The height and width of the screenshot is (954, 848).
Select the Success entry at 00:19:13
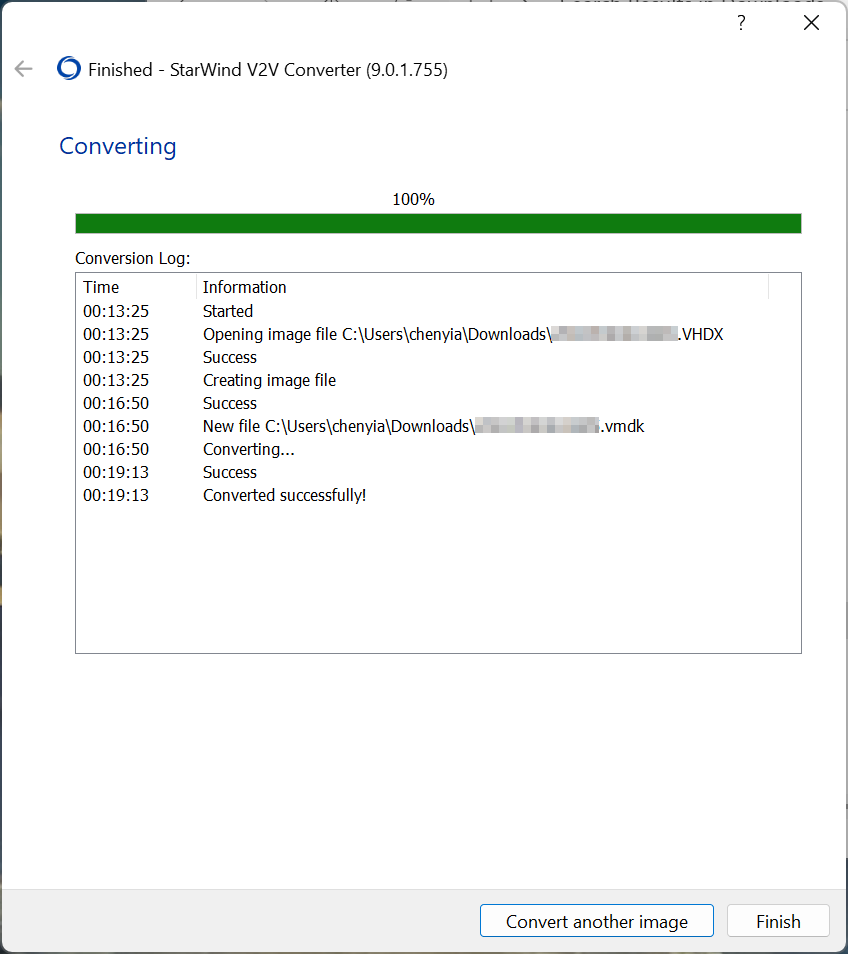438,472
